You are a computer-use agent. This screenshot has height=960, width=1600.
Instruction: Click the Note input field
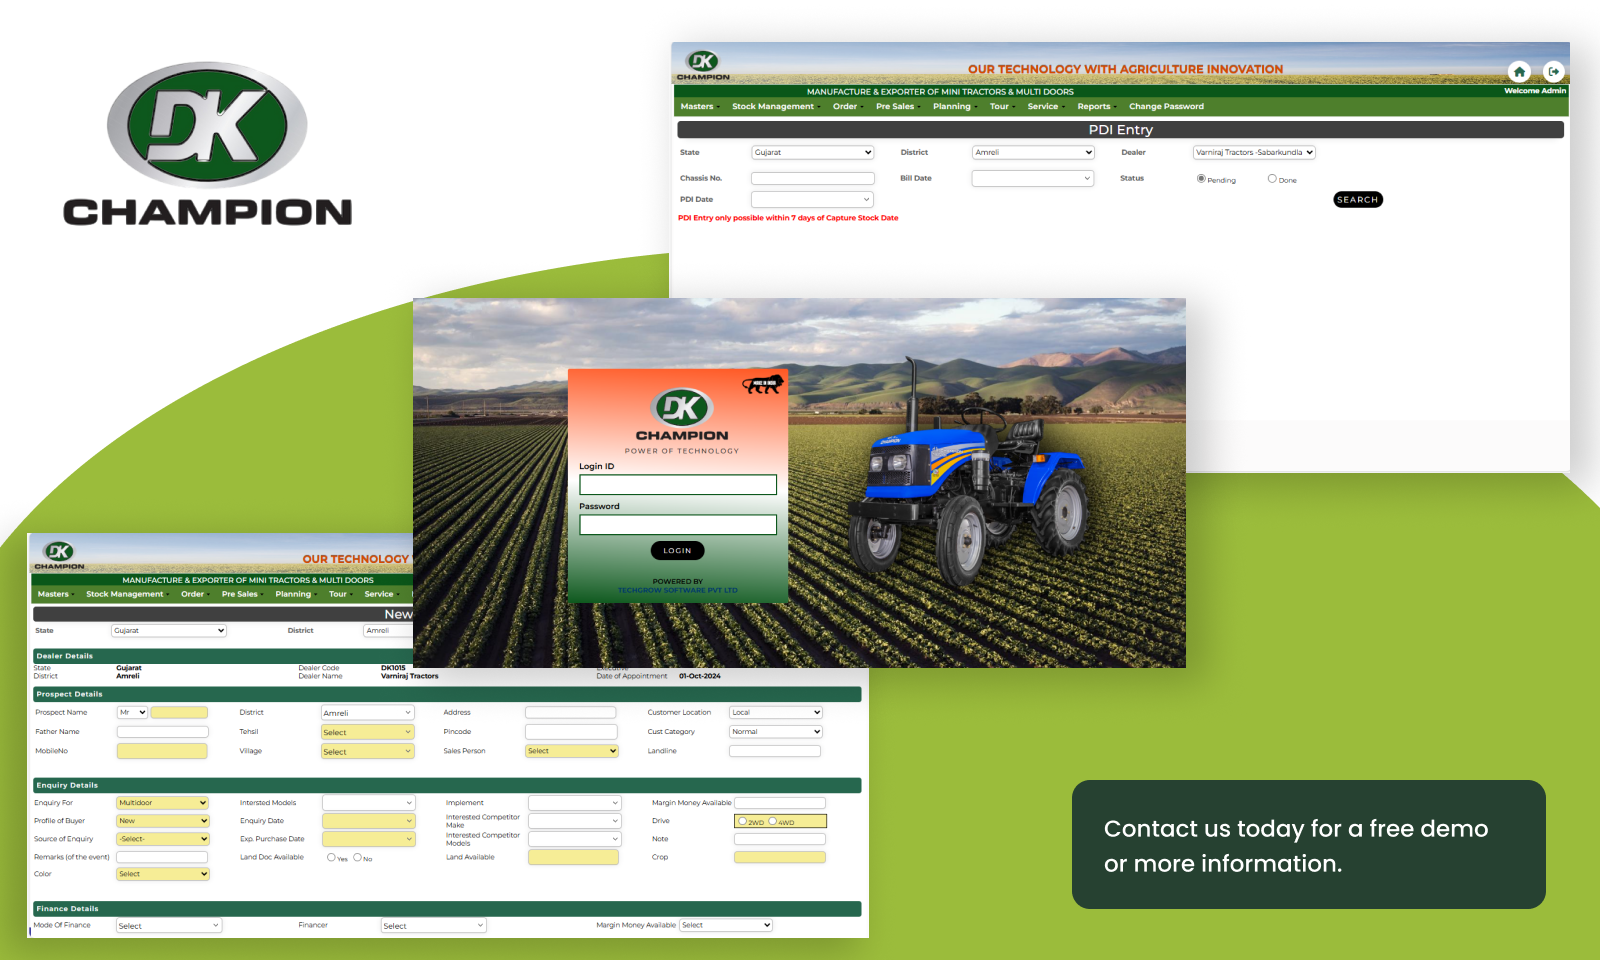(x=780, y=839)
